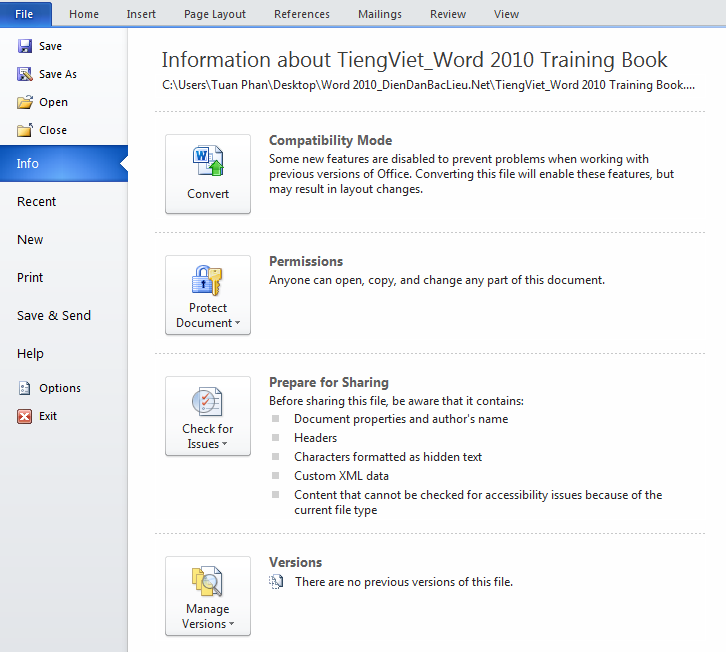Click the Options page icon
This screenshot has width=726, height=652.
25,388
